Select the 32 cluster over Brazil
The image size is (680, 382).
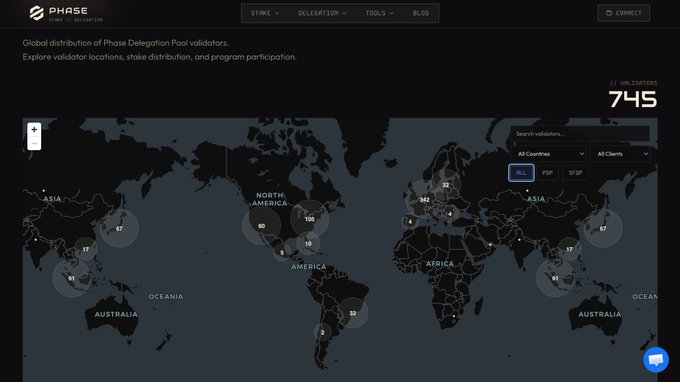point(353,313)
